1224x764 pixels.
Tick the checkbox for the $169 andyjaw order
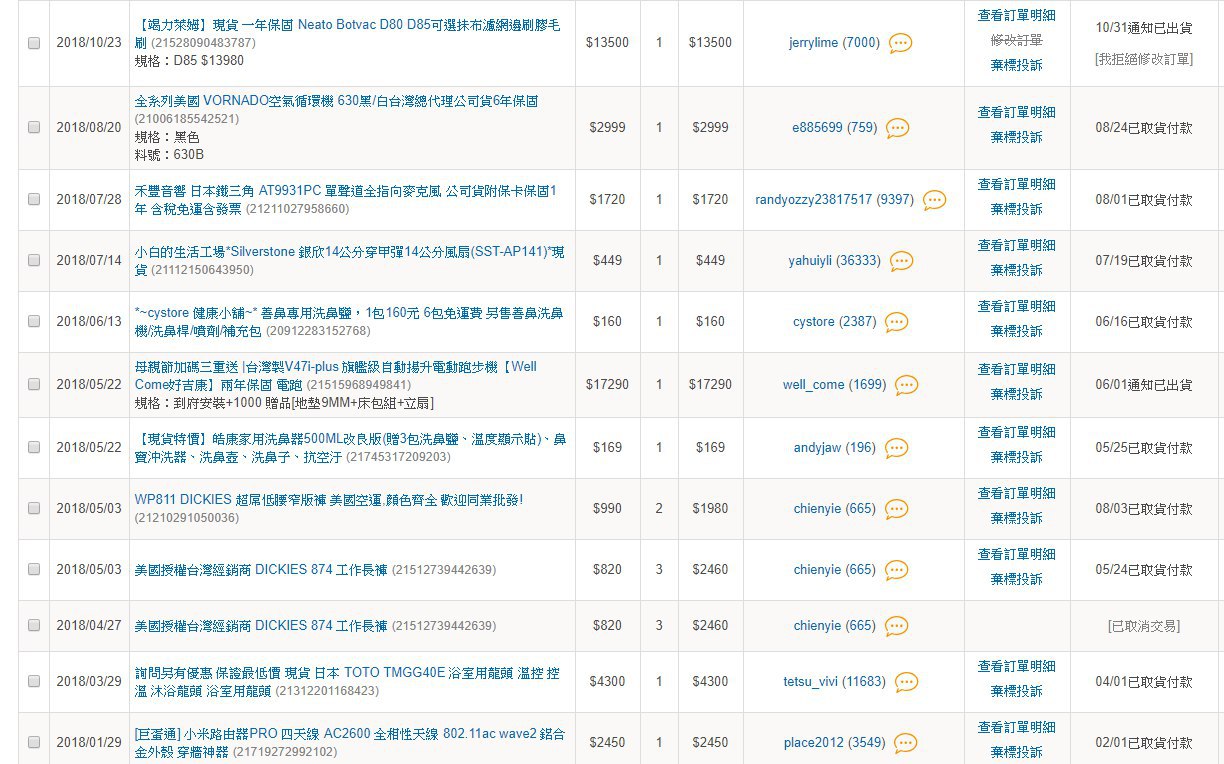[34, 447]
